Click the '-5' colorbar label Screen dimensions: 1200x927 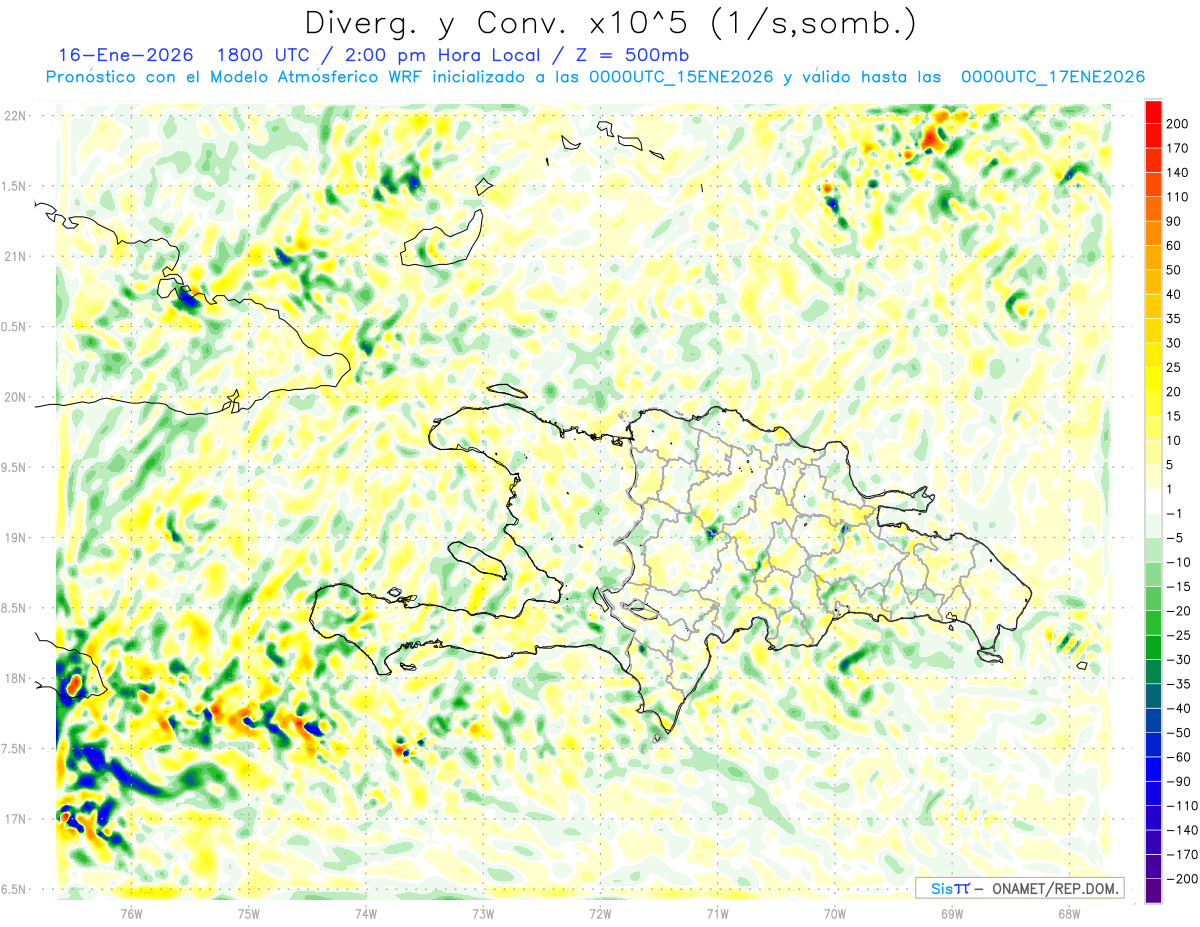click(x=1175, y=538)
